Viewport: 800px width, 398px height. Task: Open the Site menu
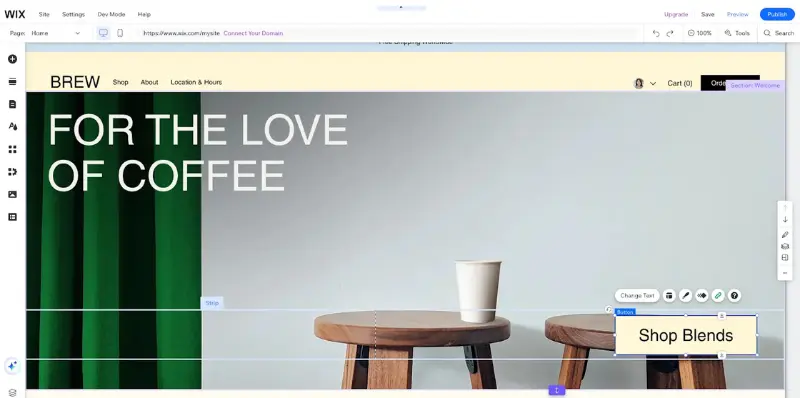[x=44, y=14]
